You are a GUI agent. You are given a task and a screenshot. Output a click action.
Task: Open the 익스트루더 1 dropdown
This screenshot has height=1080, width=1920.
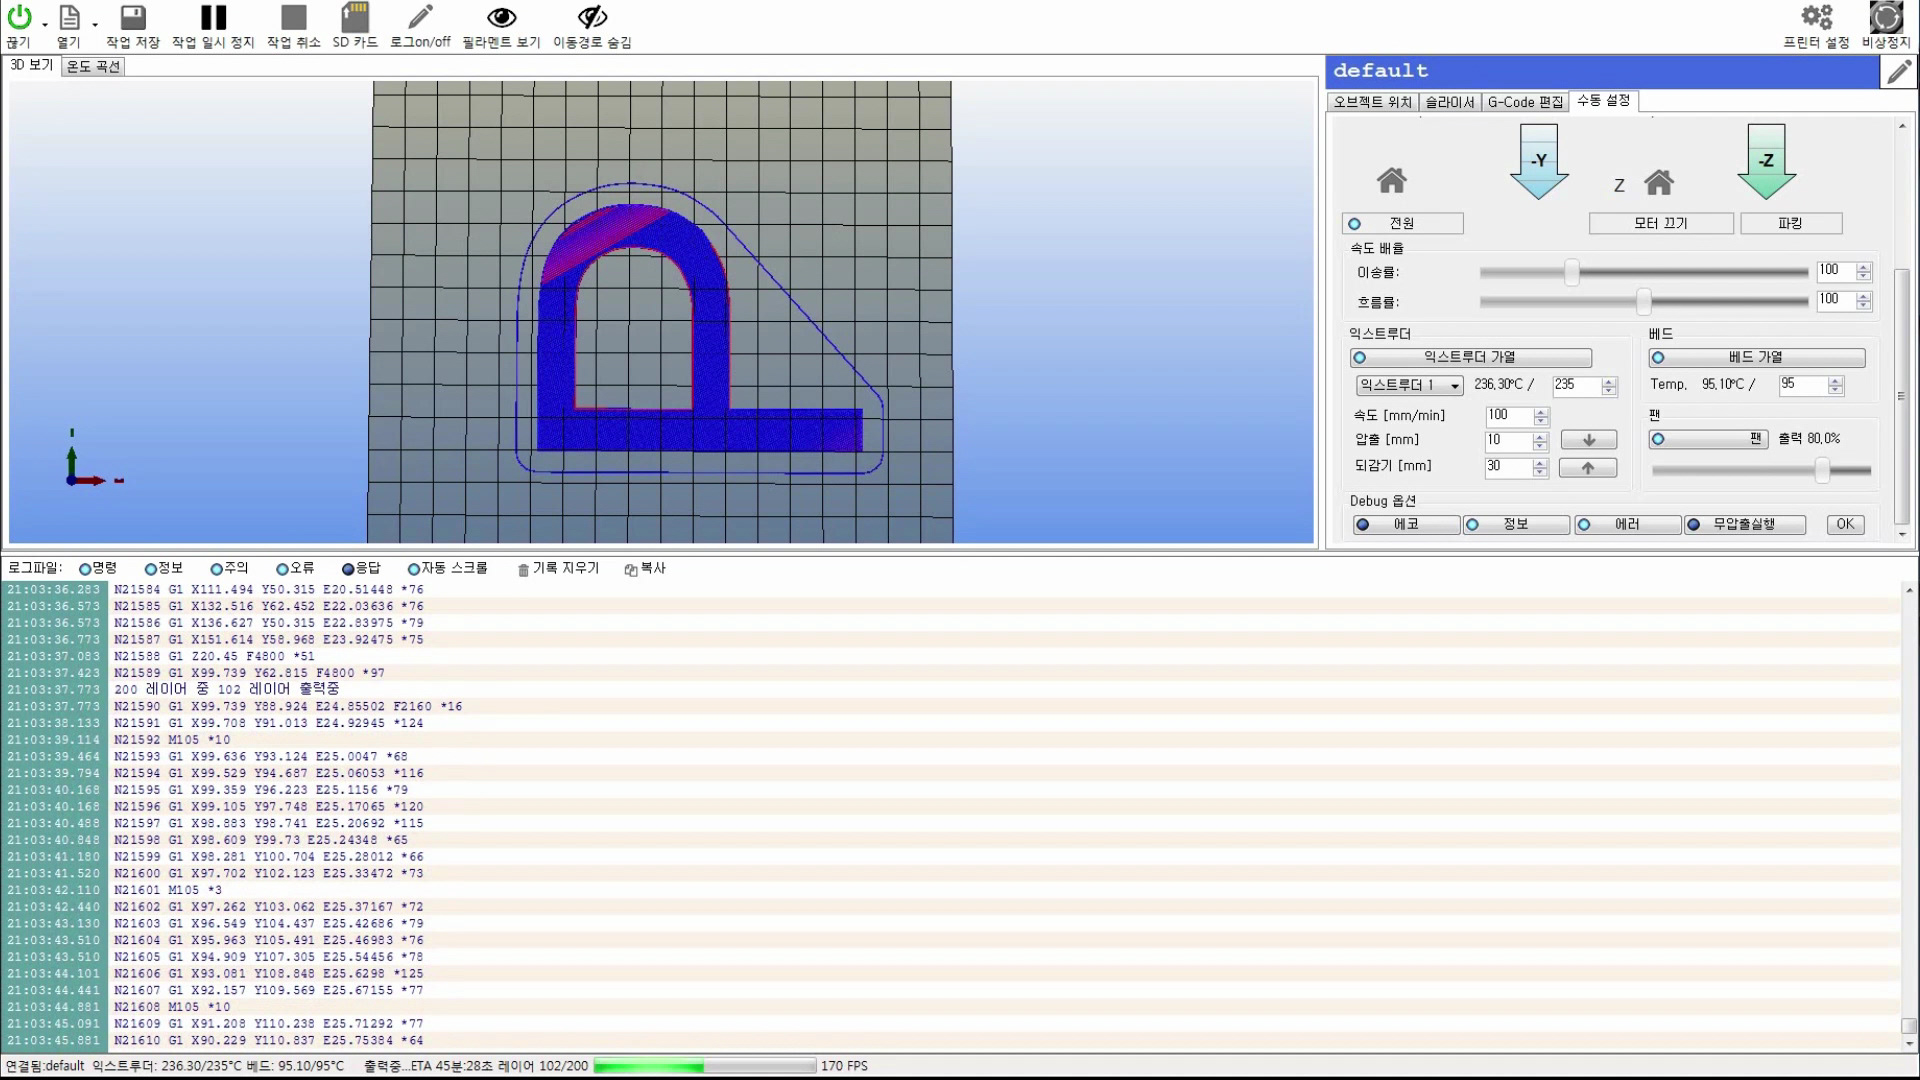coord(1410,385)
